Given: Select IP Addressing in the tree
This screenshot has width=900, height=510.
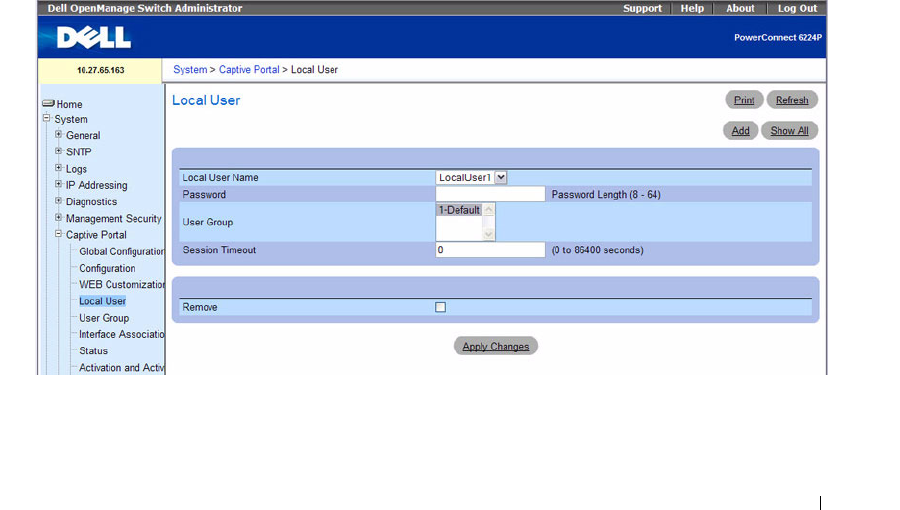Looking at the screenshot, I should pos(96,185).
